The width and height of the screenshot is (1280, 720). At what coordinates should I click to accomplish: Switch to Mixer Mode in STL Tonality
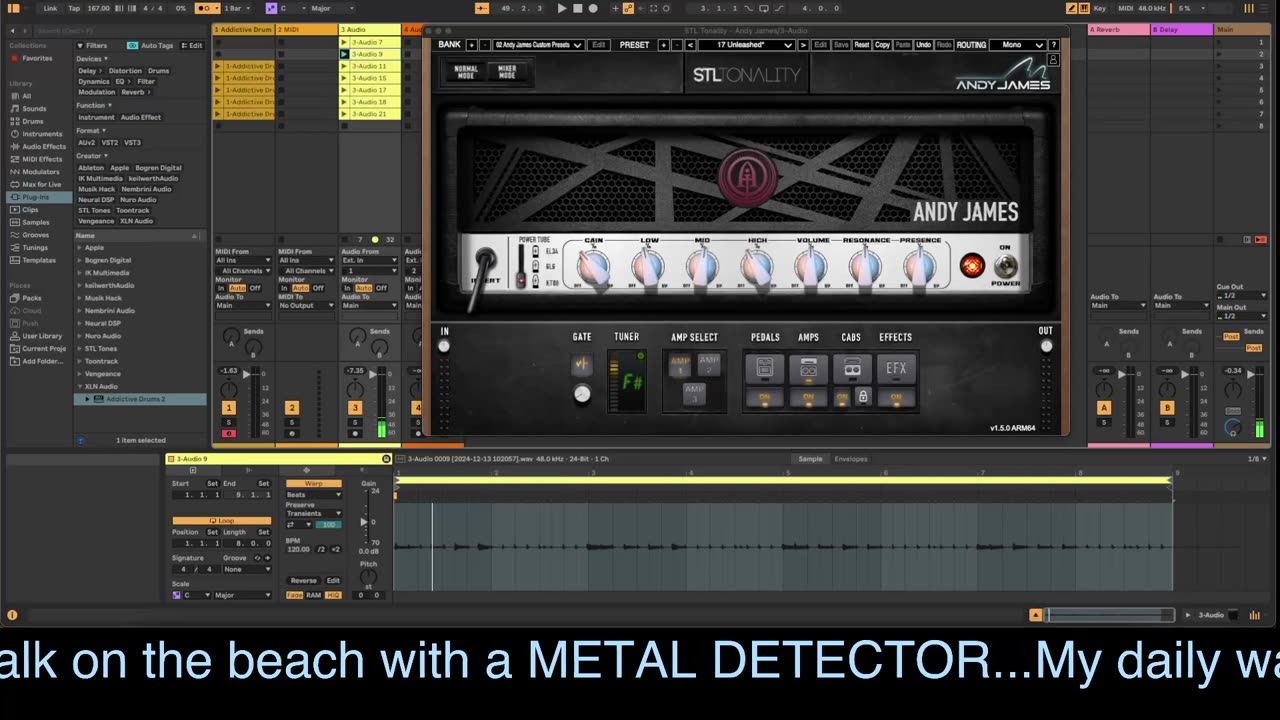[x=507, y=72]
